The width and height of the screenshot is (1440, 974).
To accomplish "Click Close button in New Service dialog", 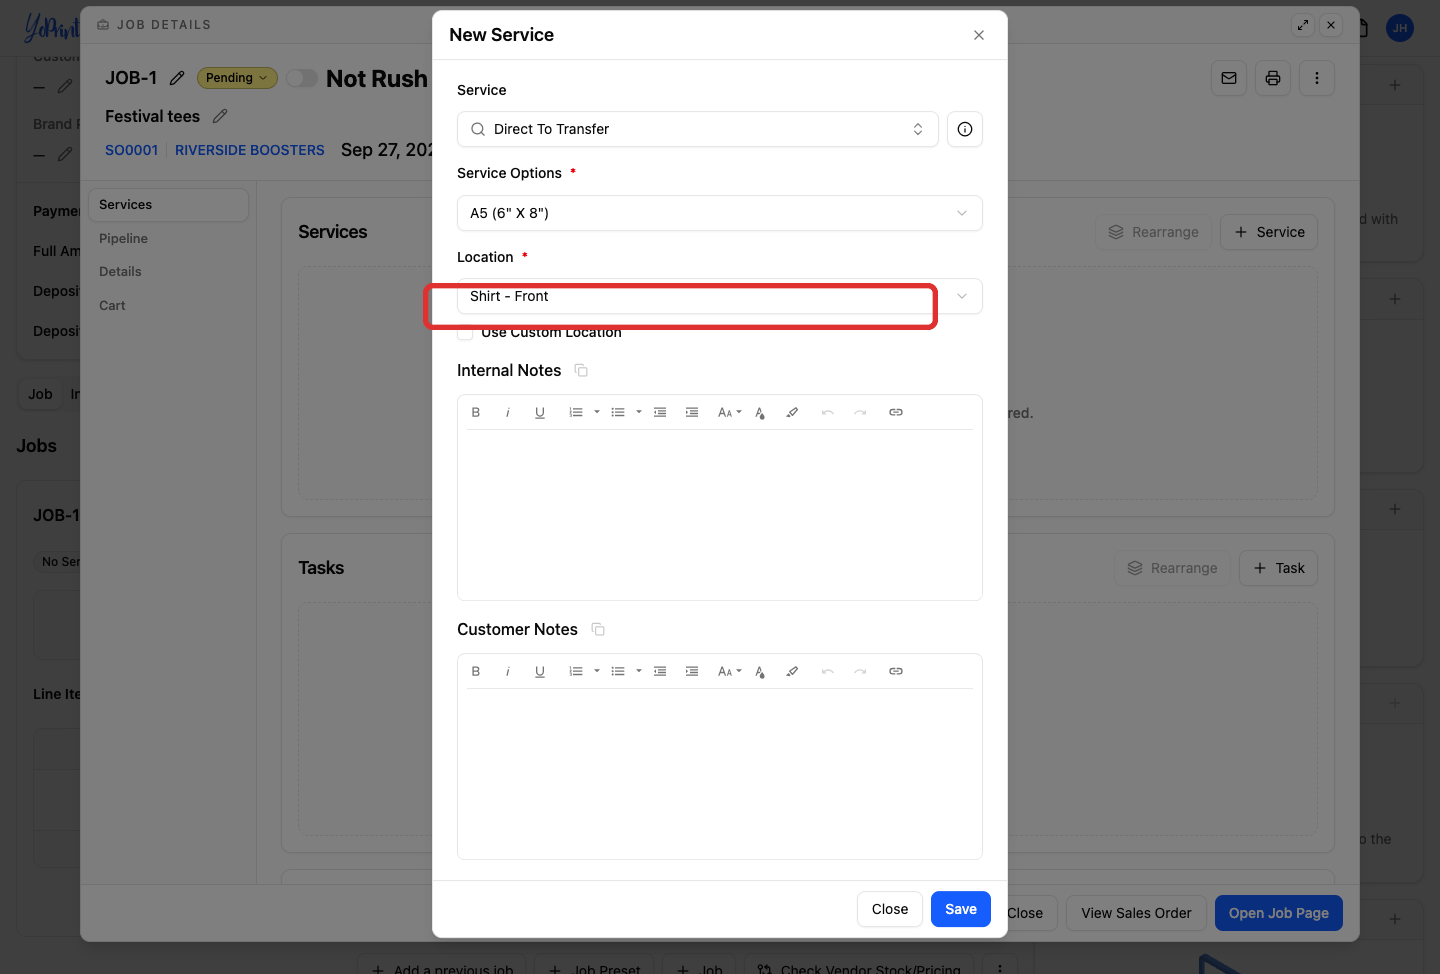I will tap(890, 909).
